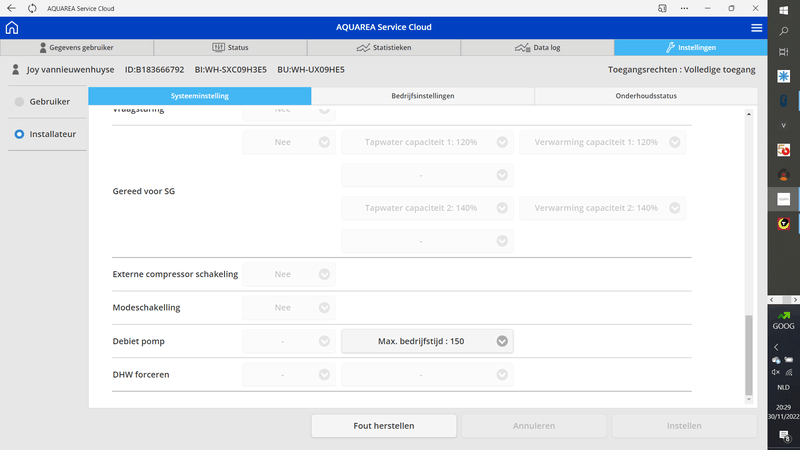Click the scrollbar down arrow of settings list

click(x=748, y=399)
